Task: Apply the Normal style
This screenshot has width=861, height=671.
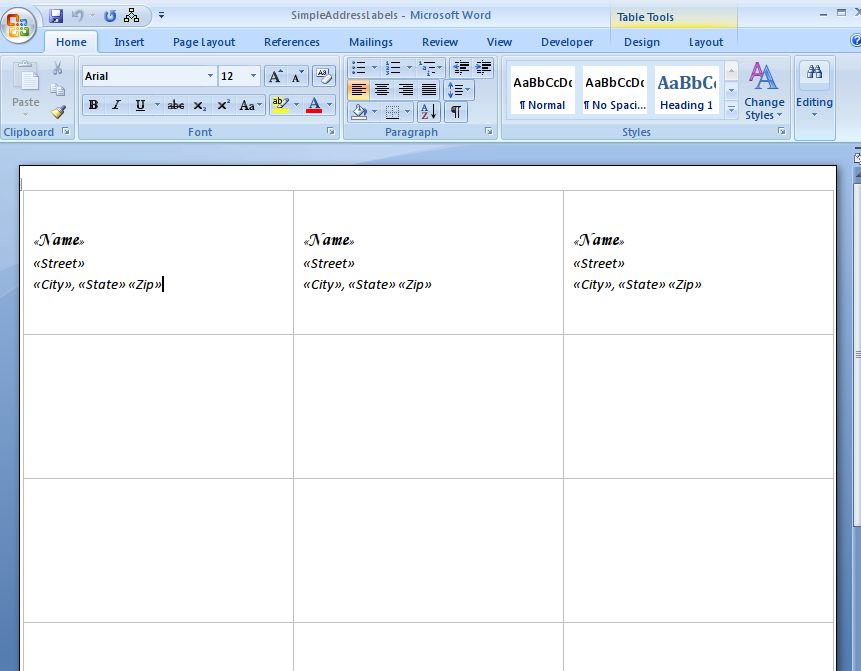Action: [543, 91]
